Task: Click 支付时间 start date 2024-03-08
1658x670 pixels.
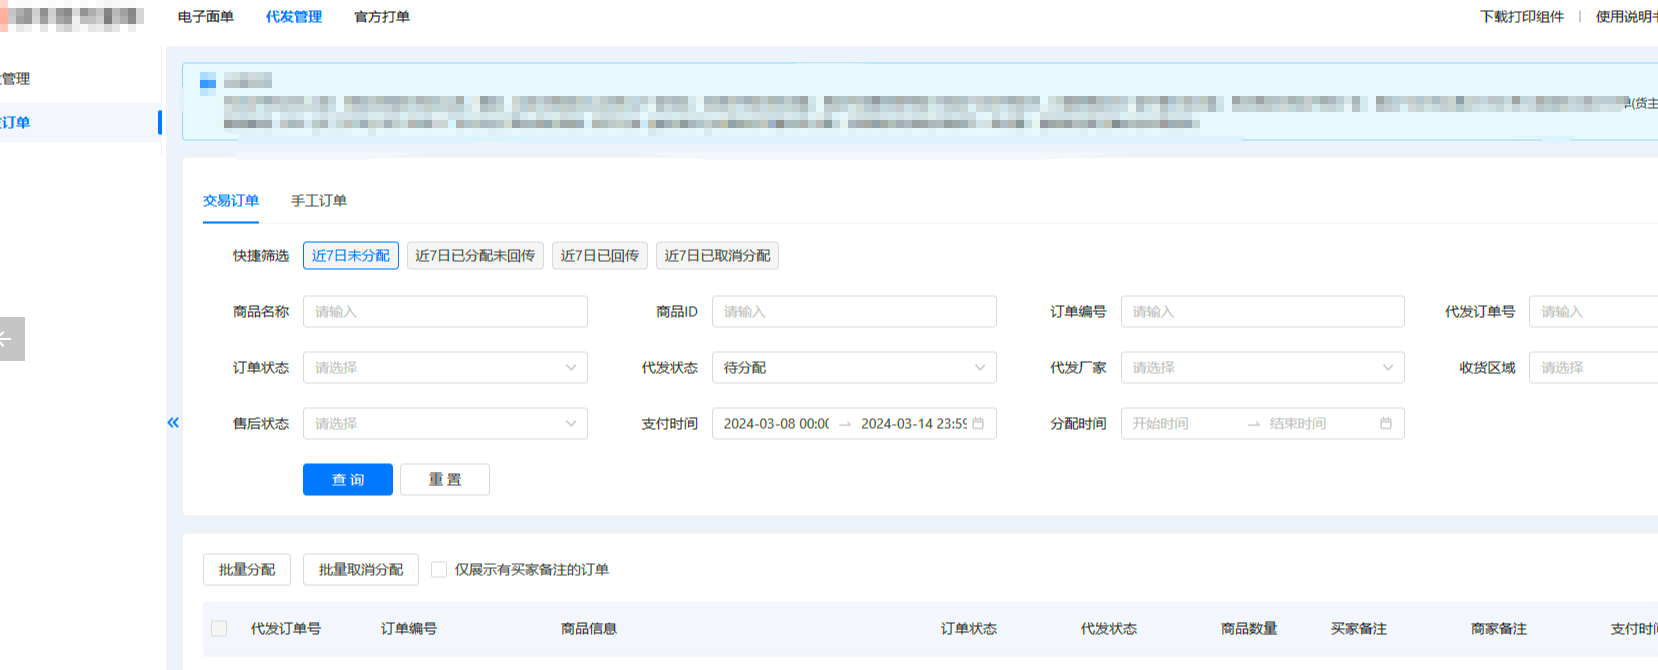Action: (x=776, y=424)
